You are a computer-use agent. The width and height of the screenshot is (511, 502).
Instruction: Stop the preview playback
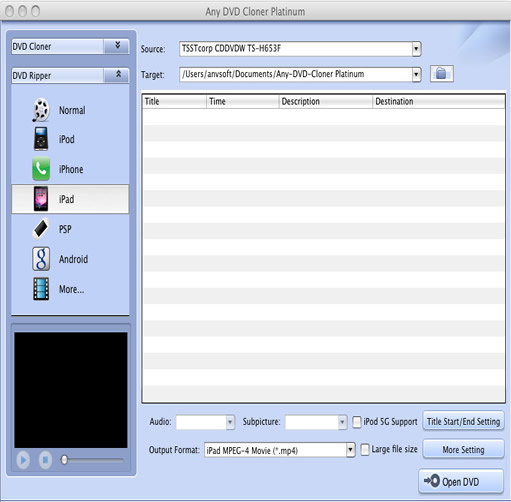point(45,460)
